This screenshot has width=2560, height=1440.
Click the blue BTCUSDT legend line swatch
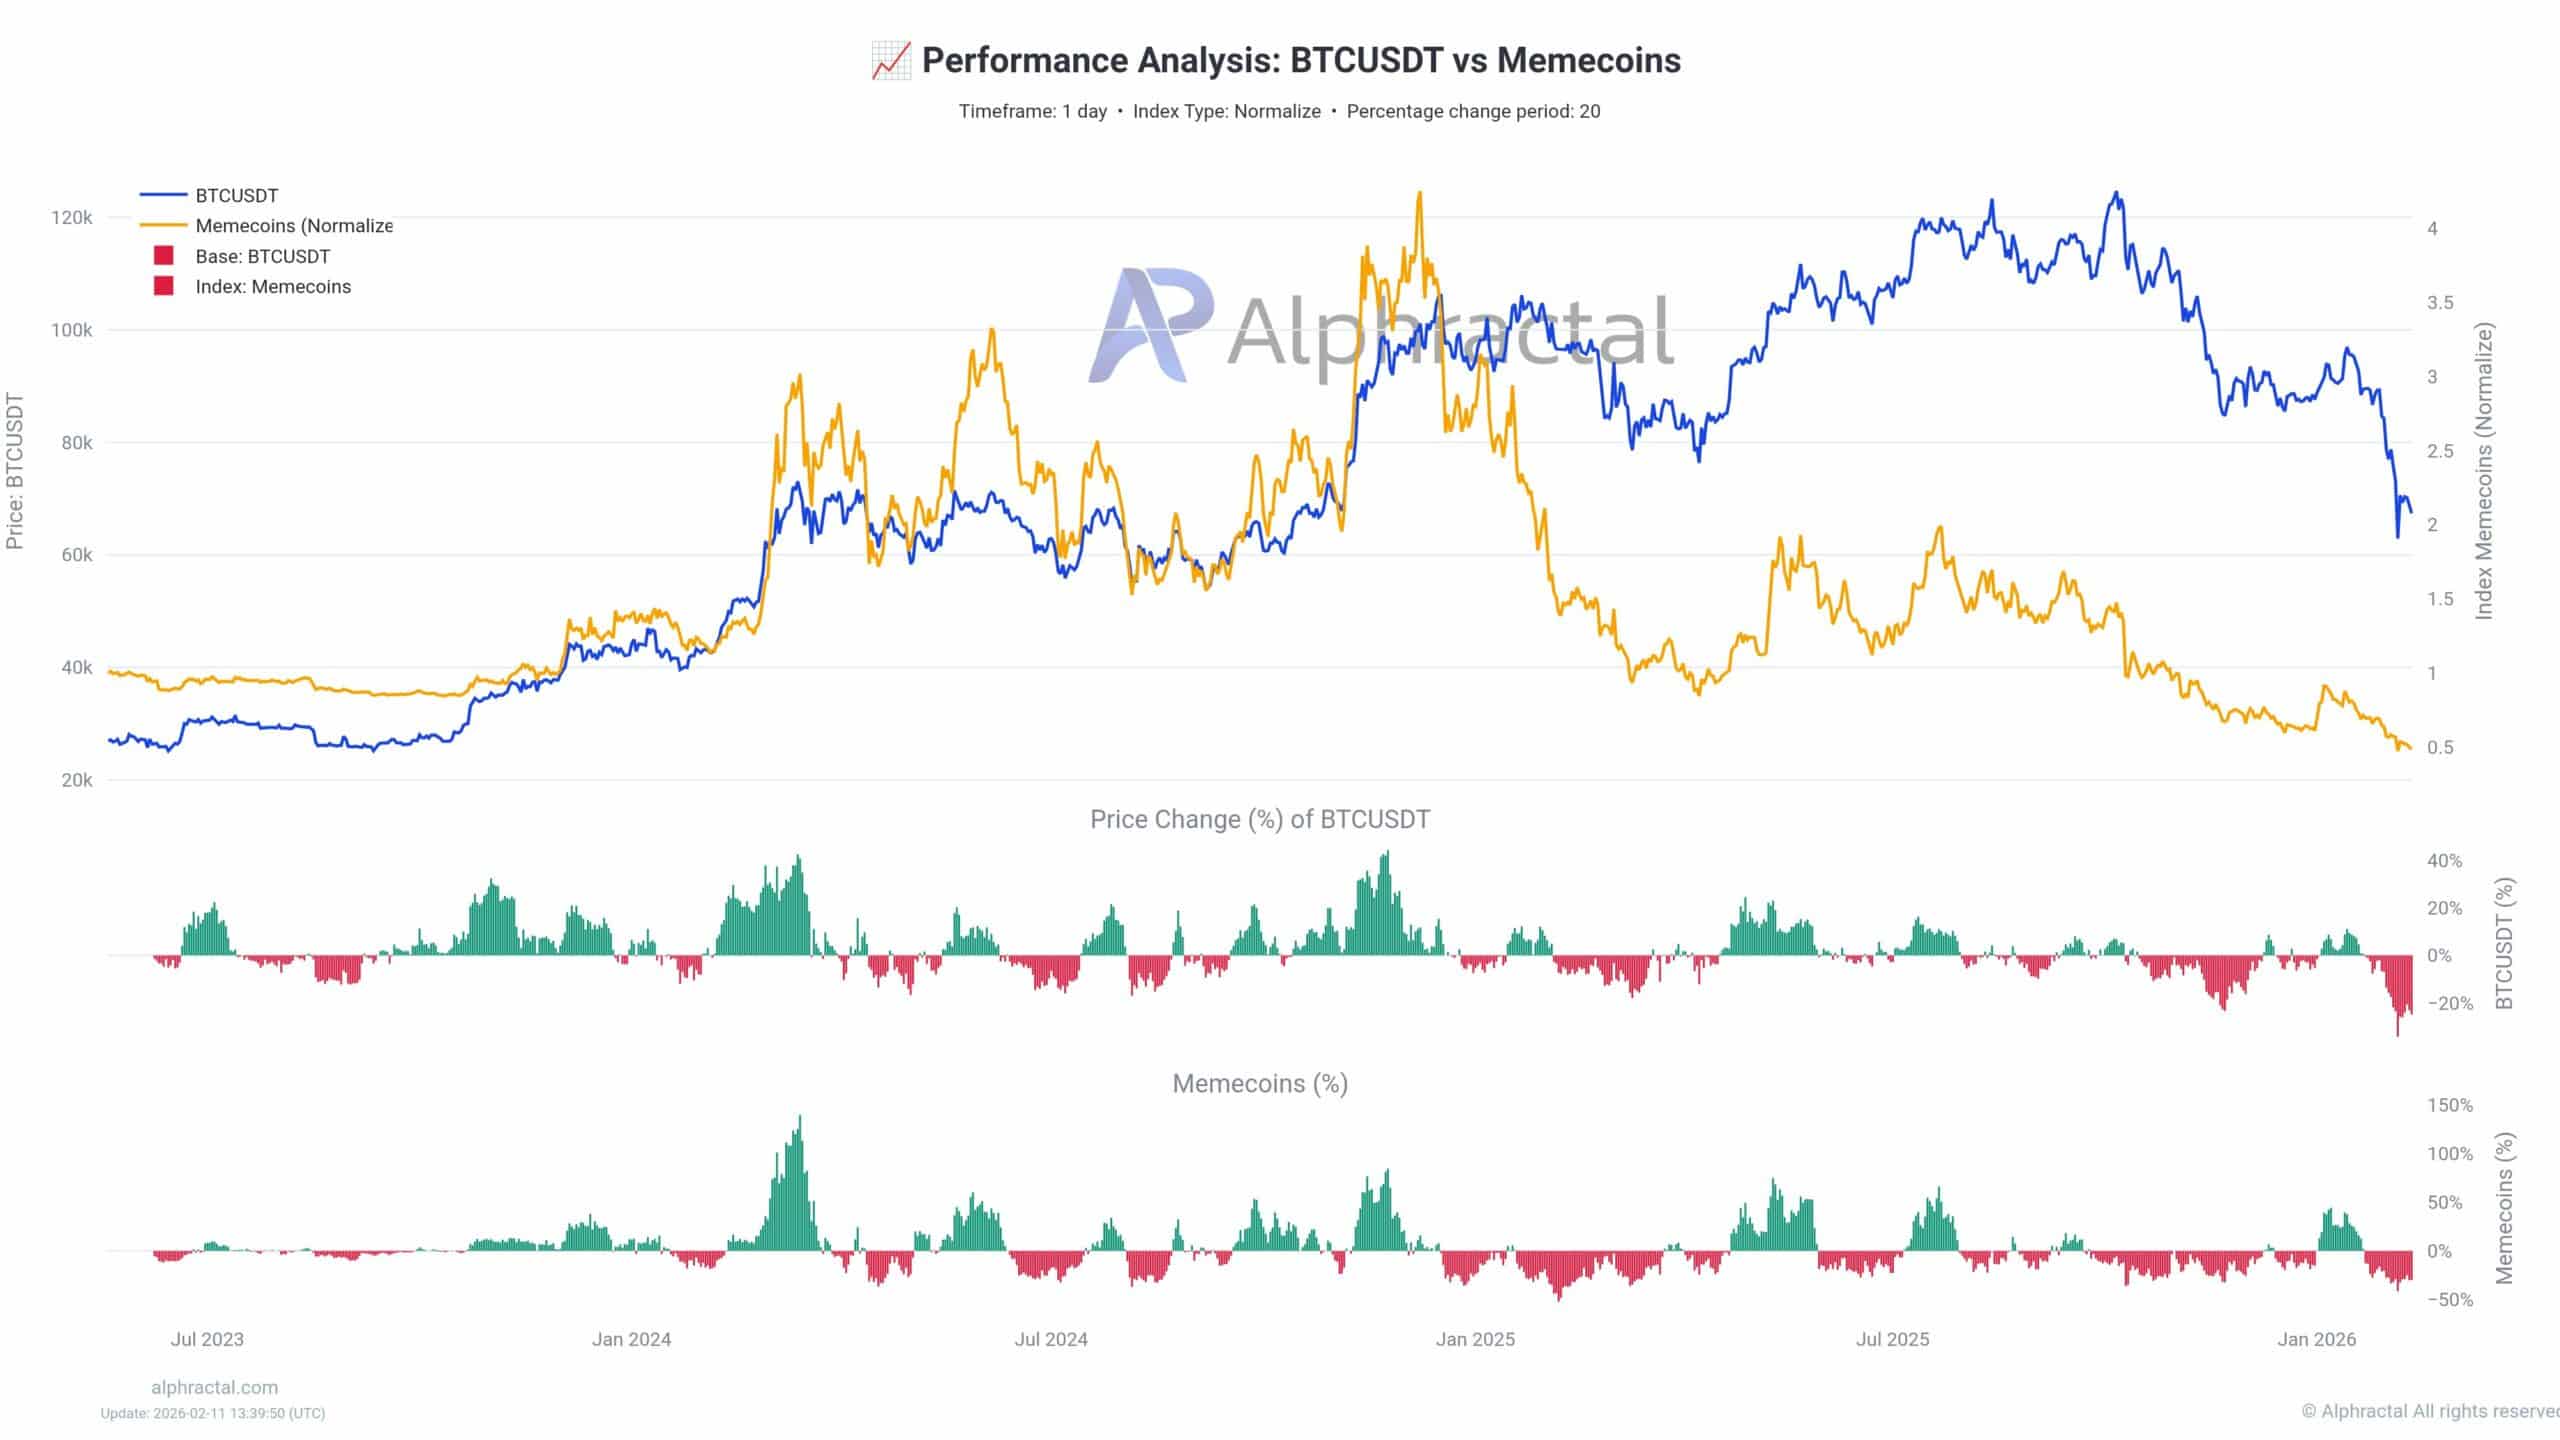[163, 195]
